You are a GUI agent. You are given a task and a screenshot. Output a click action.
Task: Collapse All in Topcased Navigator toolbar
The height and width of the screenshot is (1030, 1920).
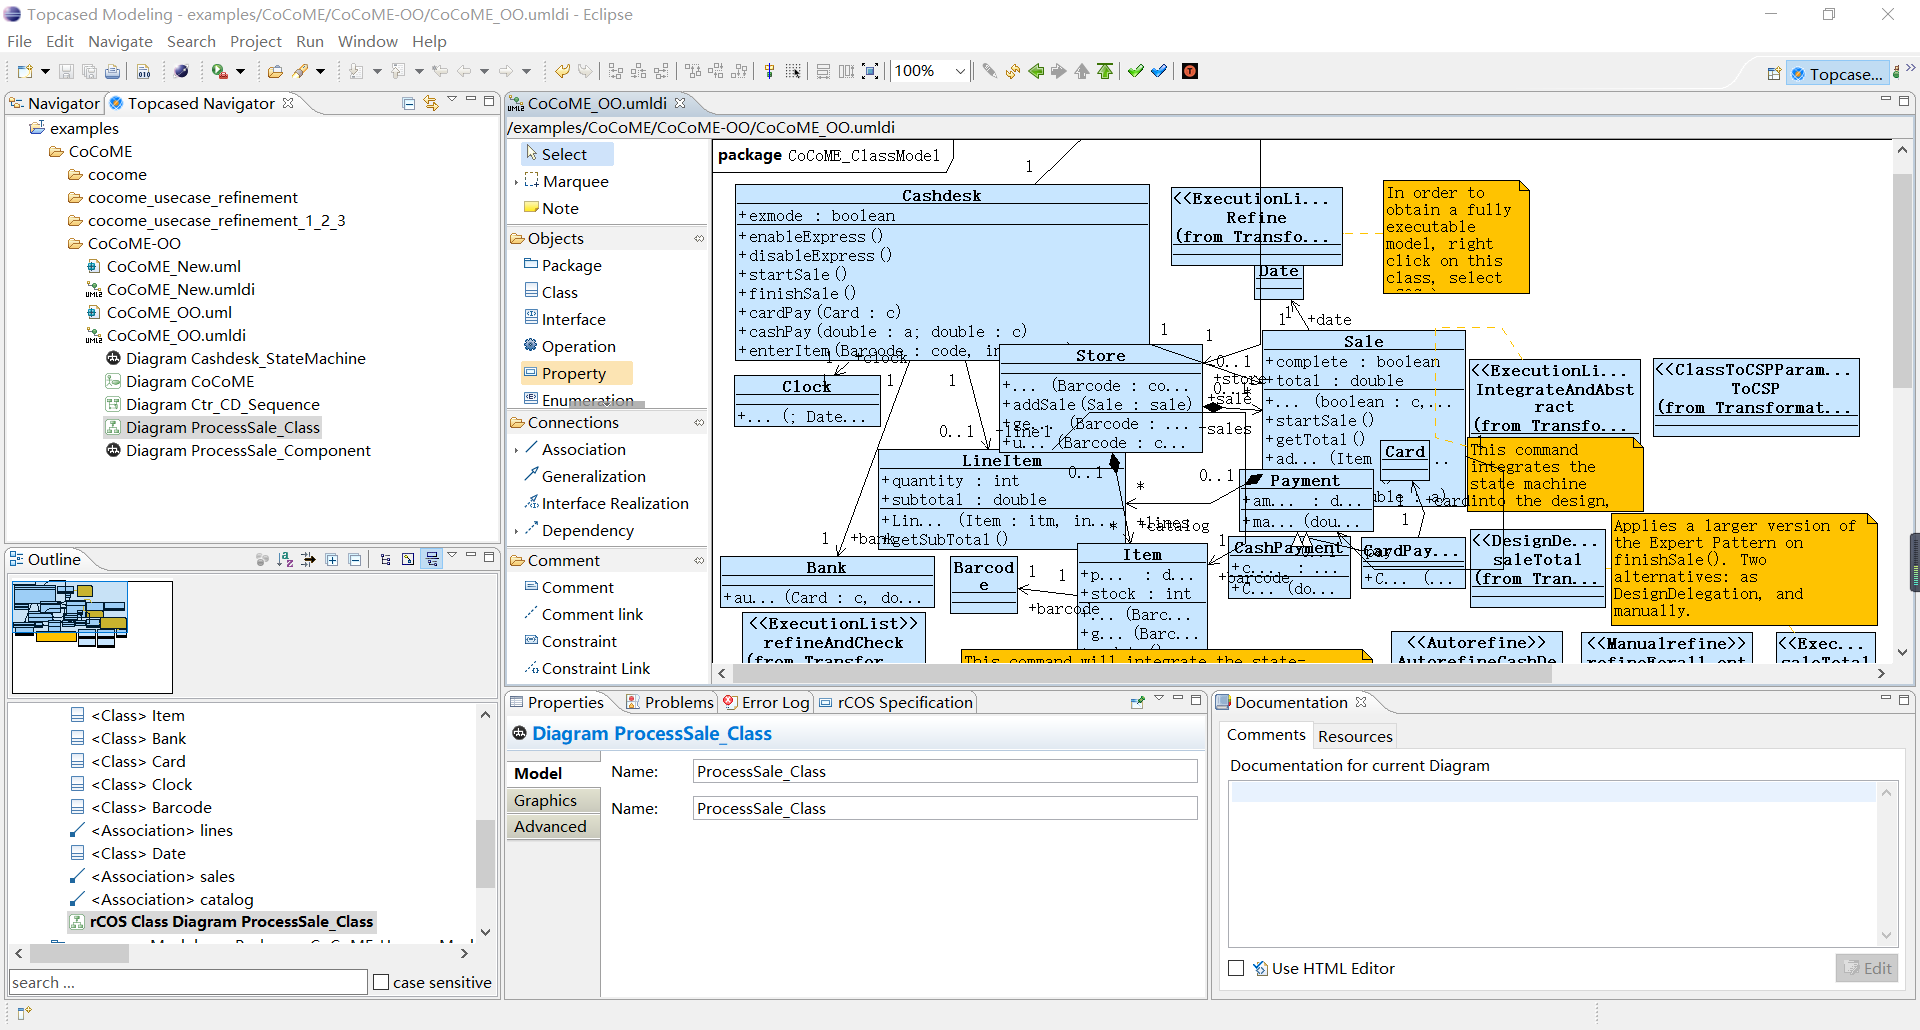tap(408, 103)
